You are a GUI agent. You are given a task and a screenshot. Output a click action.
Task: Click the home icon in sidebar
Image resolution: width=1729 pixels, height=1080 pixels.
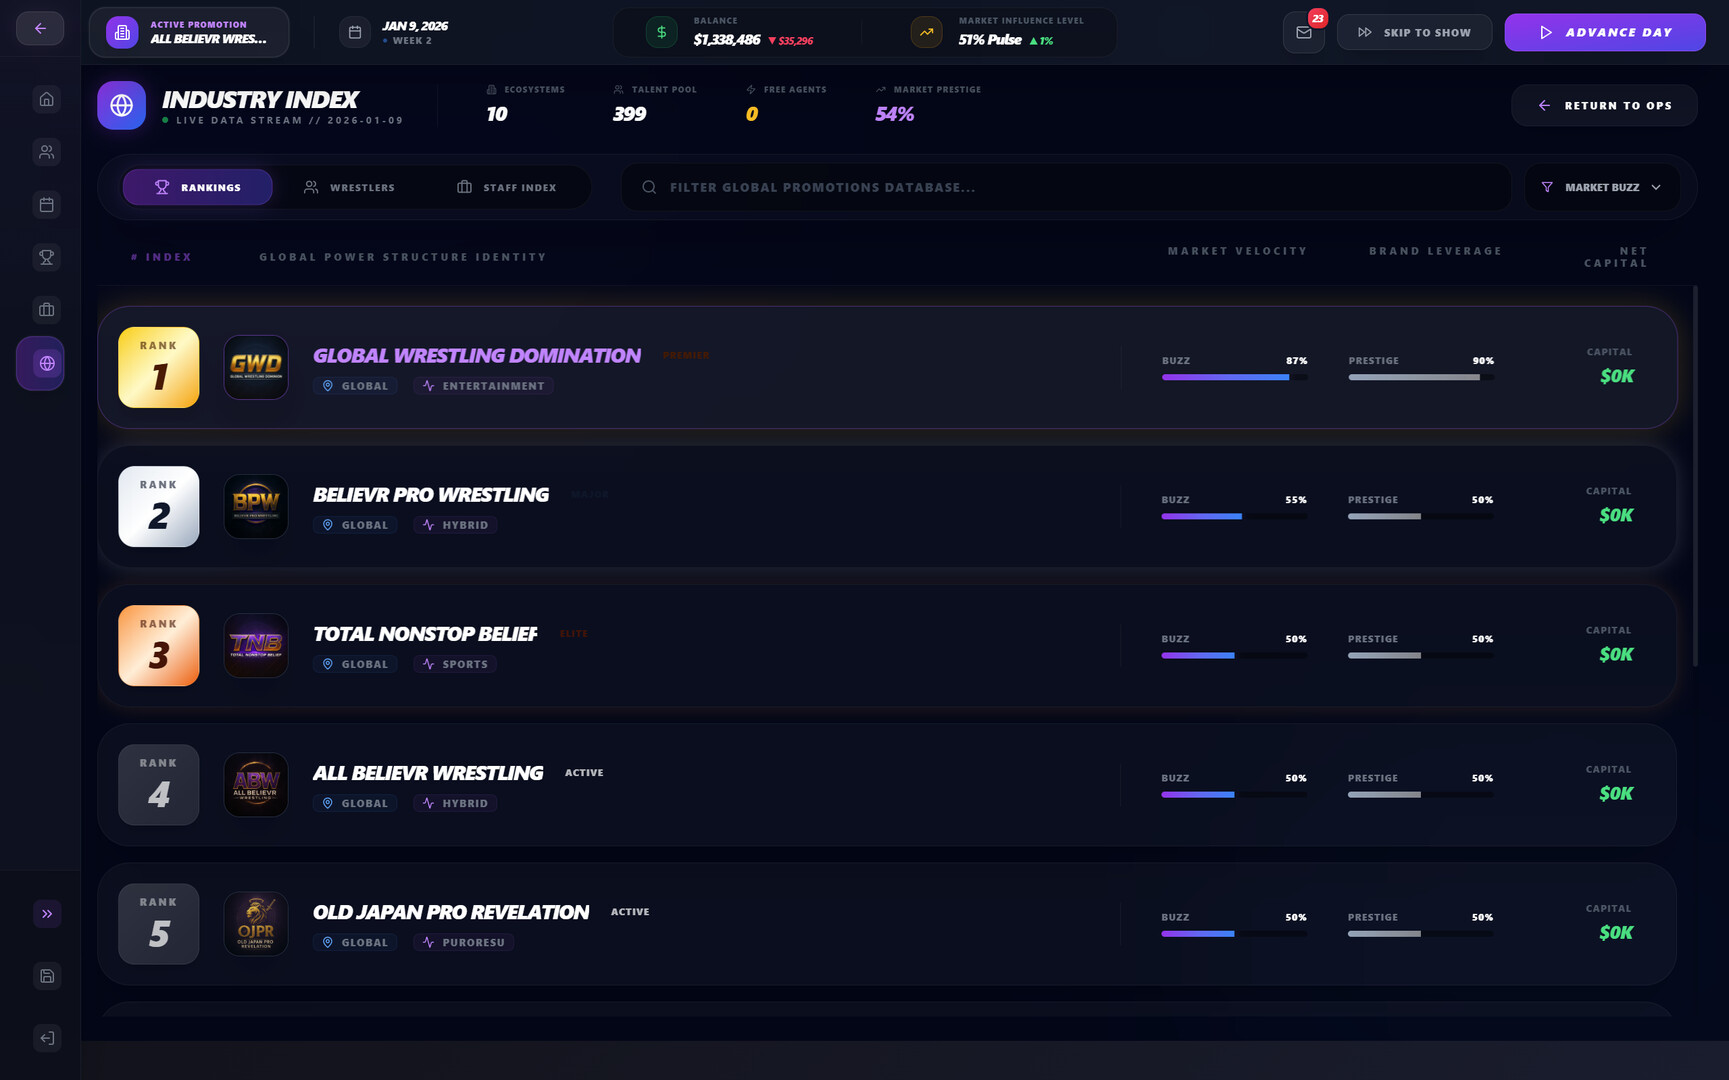[46, 99]
